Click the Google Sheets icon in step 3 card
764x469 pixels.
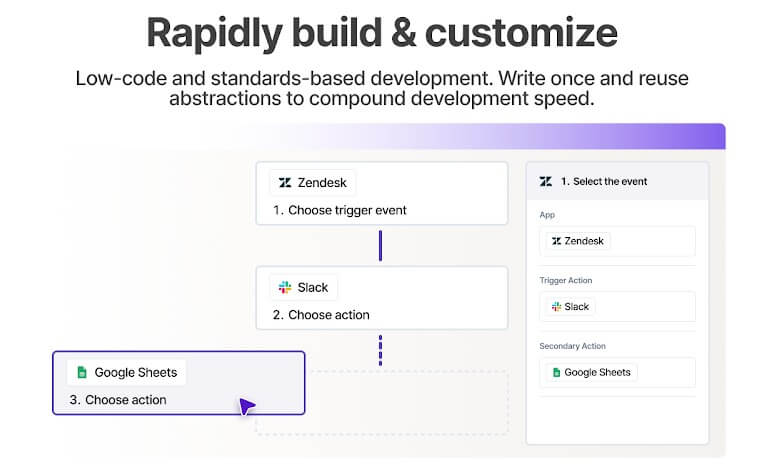click(82, 373)
